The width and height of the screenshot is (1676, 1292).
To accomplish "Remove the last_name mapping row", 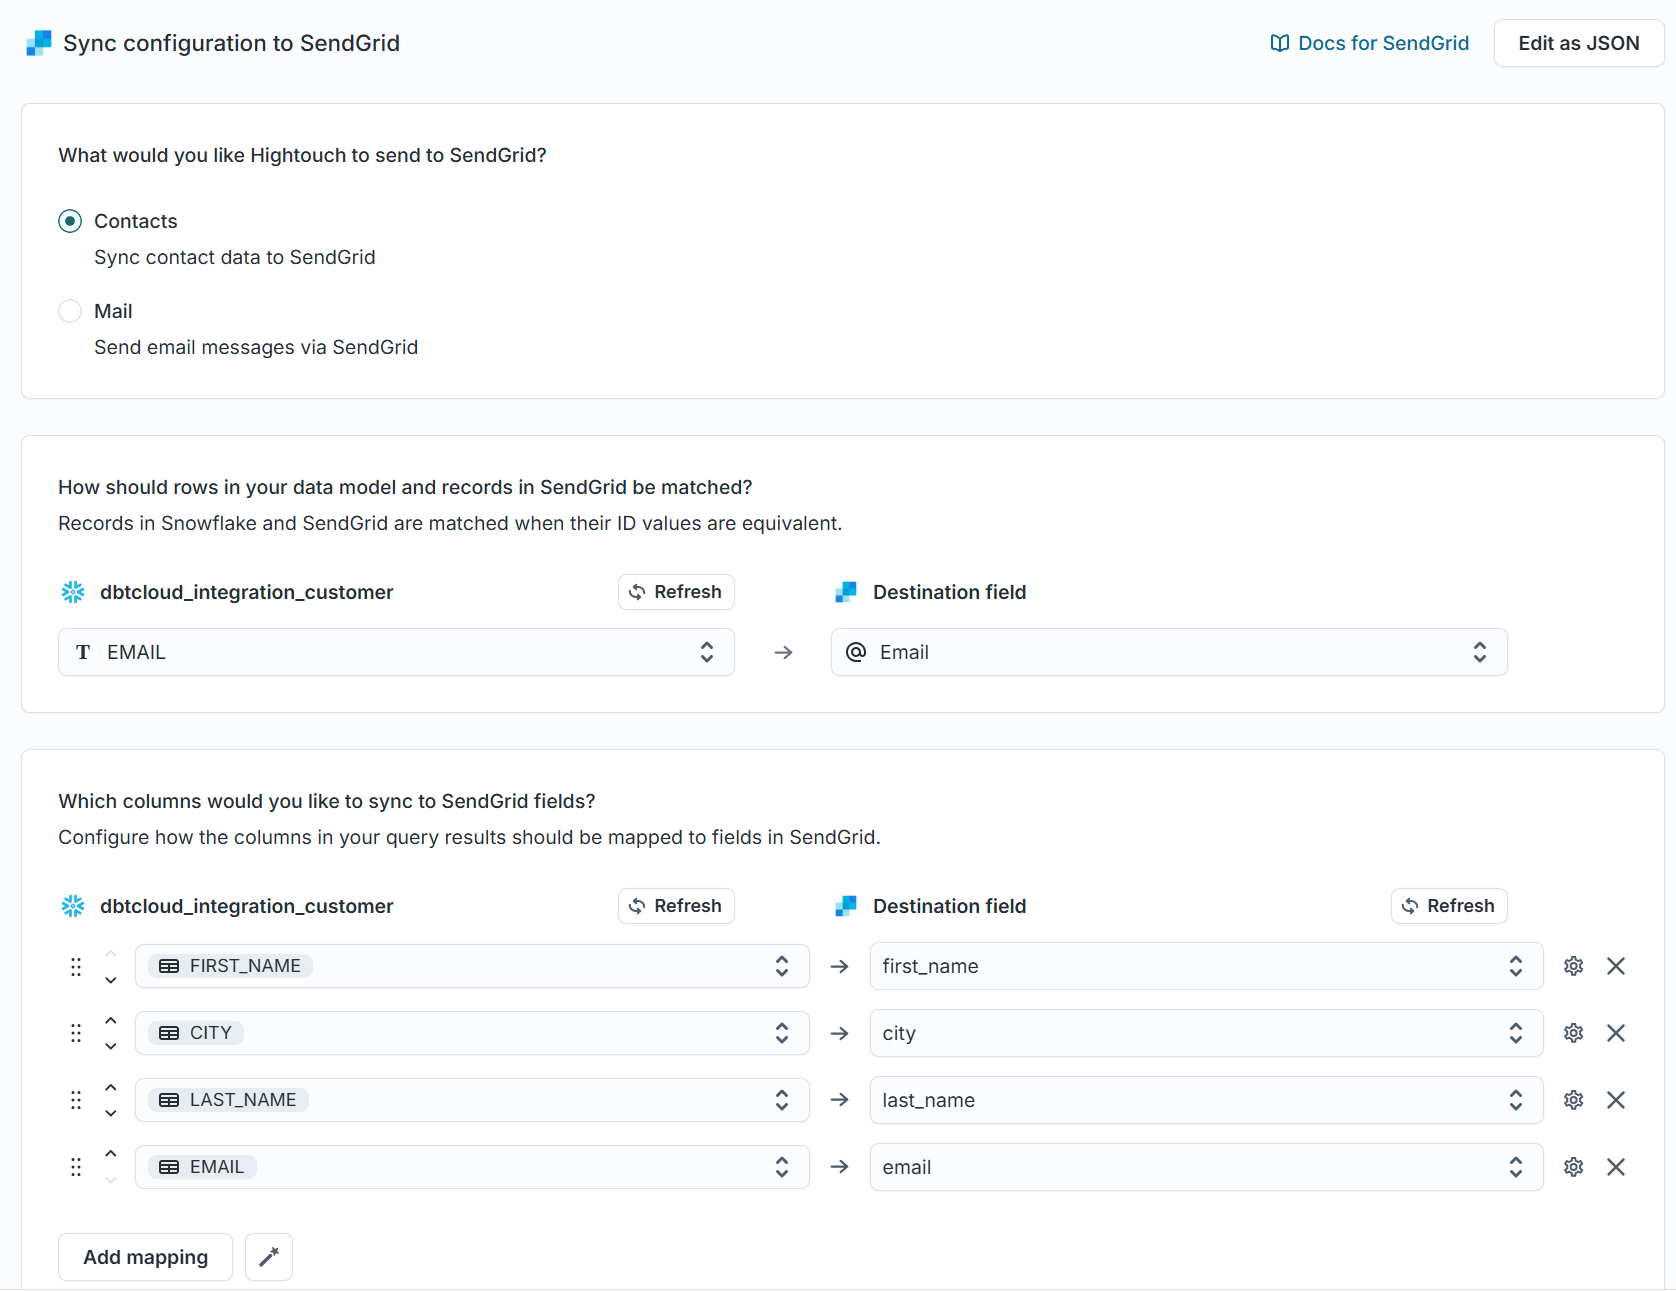I will click(1616, 1100).
